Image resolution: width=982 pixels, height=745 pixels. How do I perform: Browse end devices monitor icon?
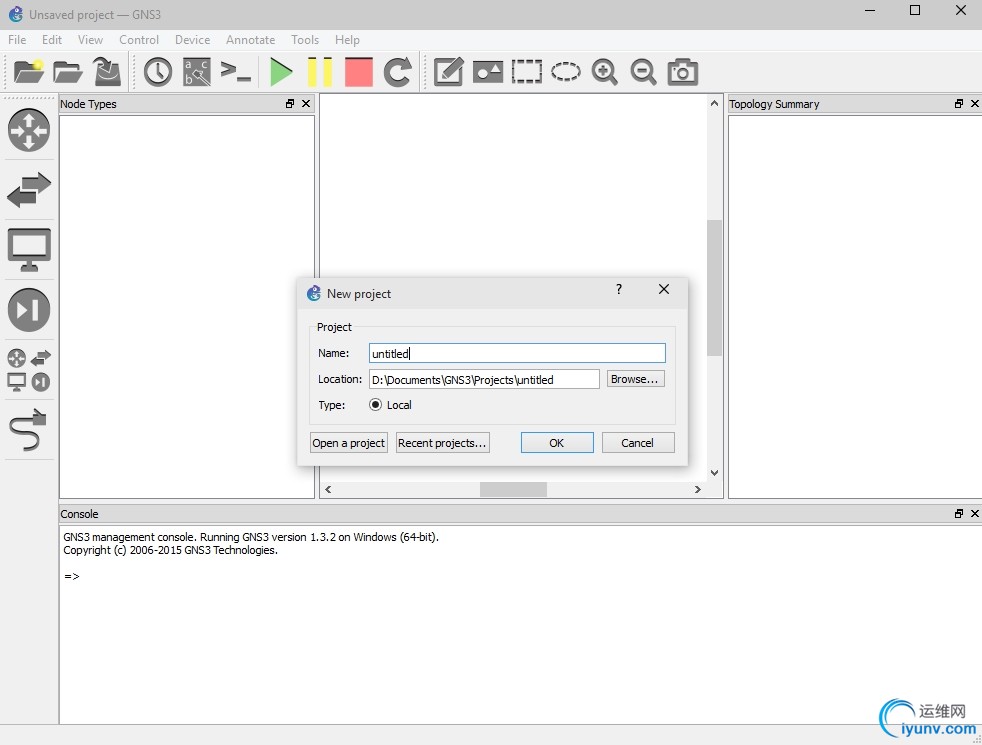pos(29,250)
